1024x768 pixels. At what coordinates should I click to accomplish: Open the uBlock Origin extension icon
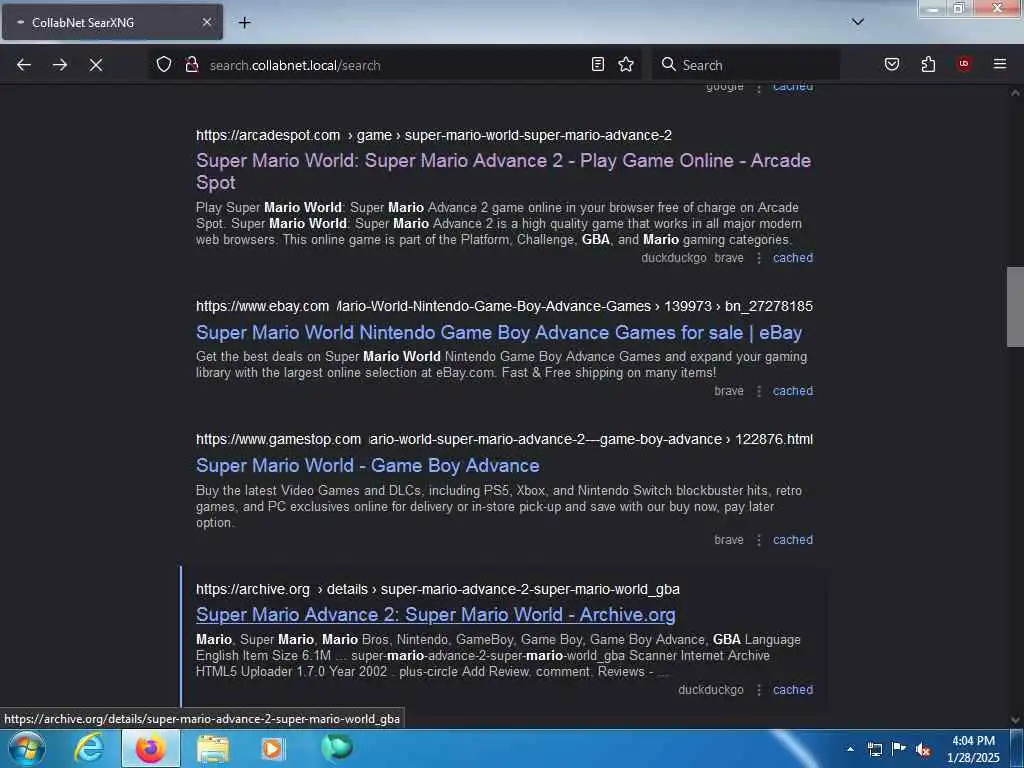tap(964, 64)
